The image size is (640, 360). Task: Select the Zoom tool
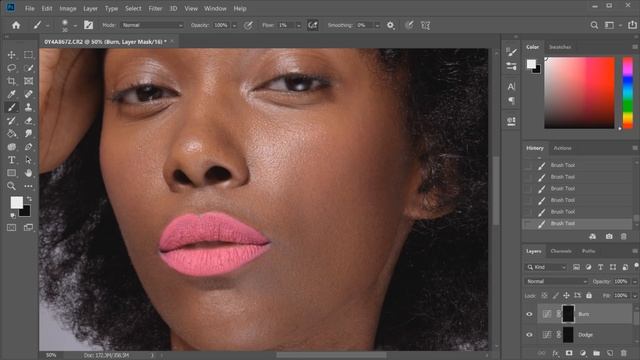pyautogui.click(x=11, y=186)
